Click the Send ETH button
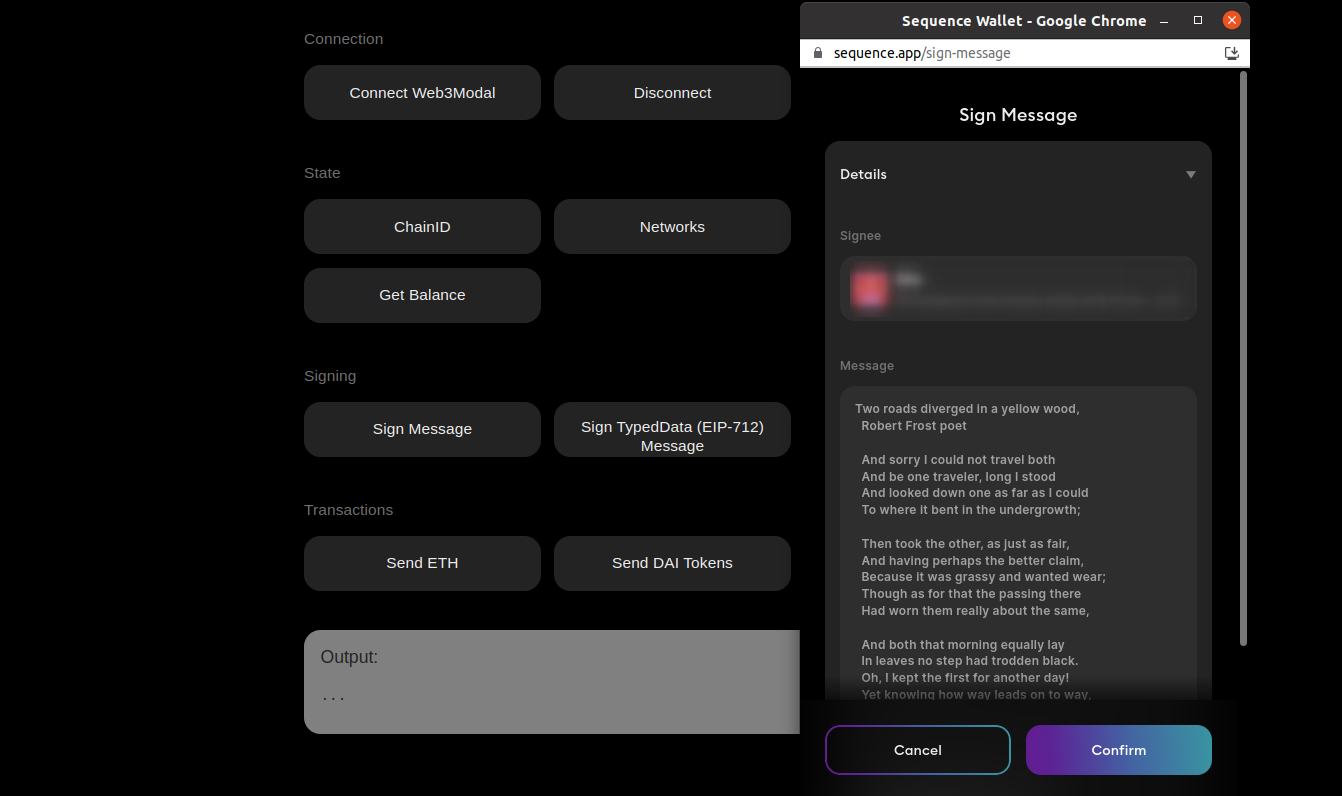 [422, 563]
